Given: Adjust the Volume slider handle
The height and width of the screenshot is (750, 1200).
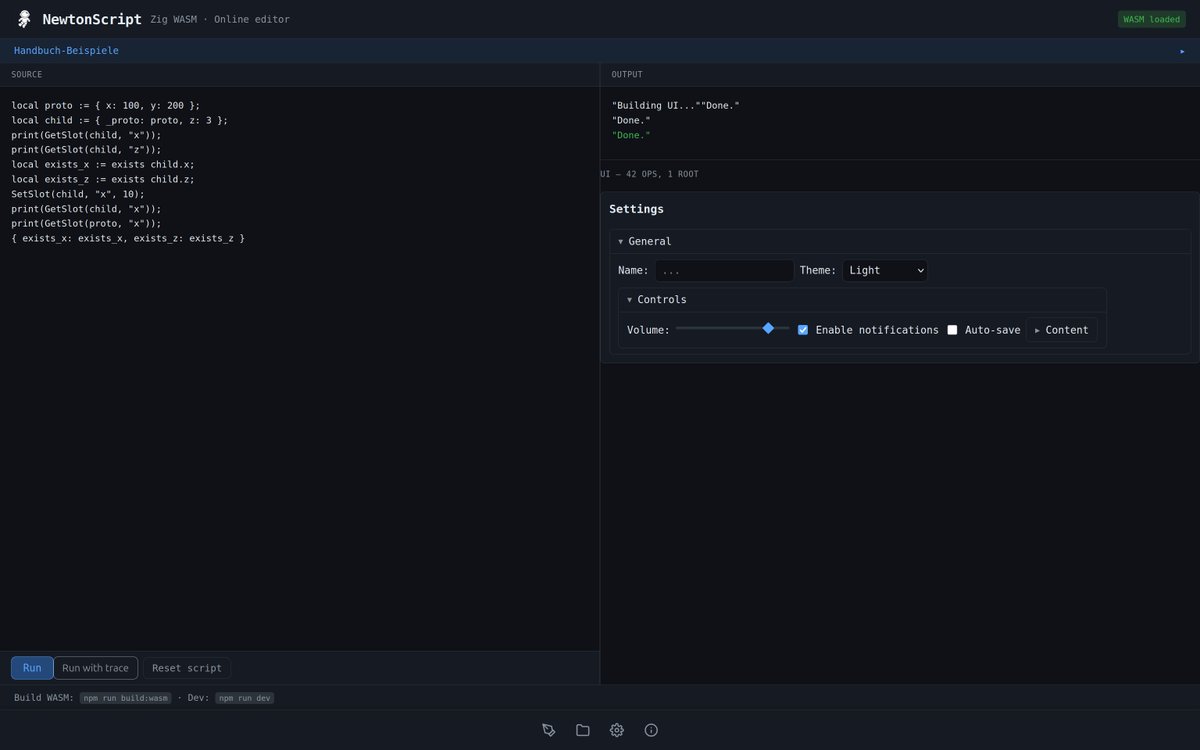Looking at the screenshot, I should pos(768,328).
